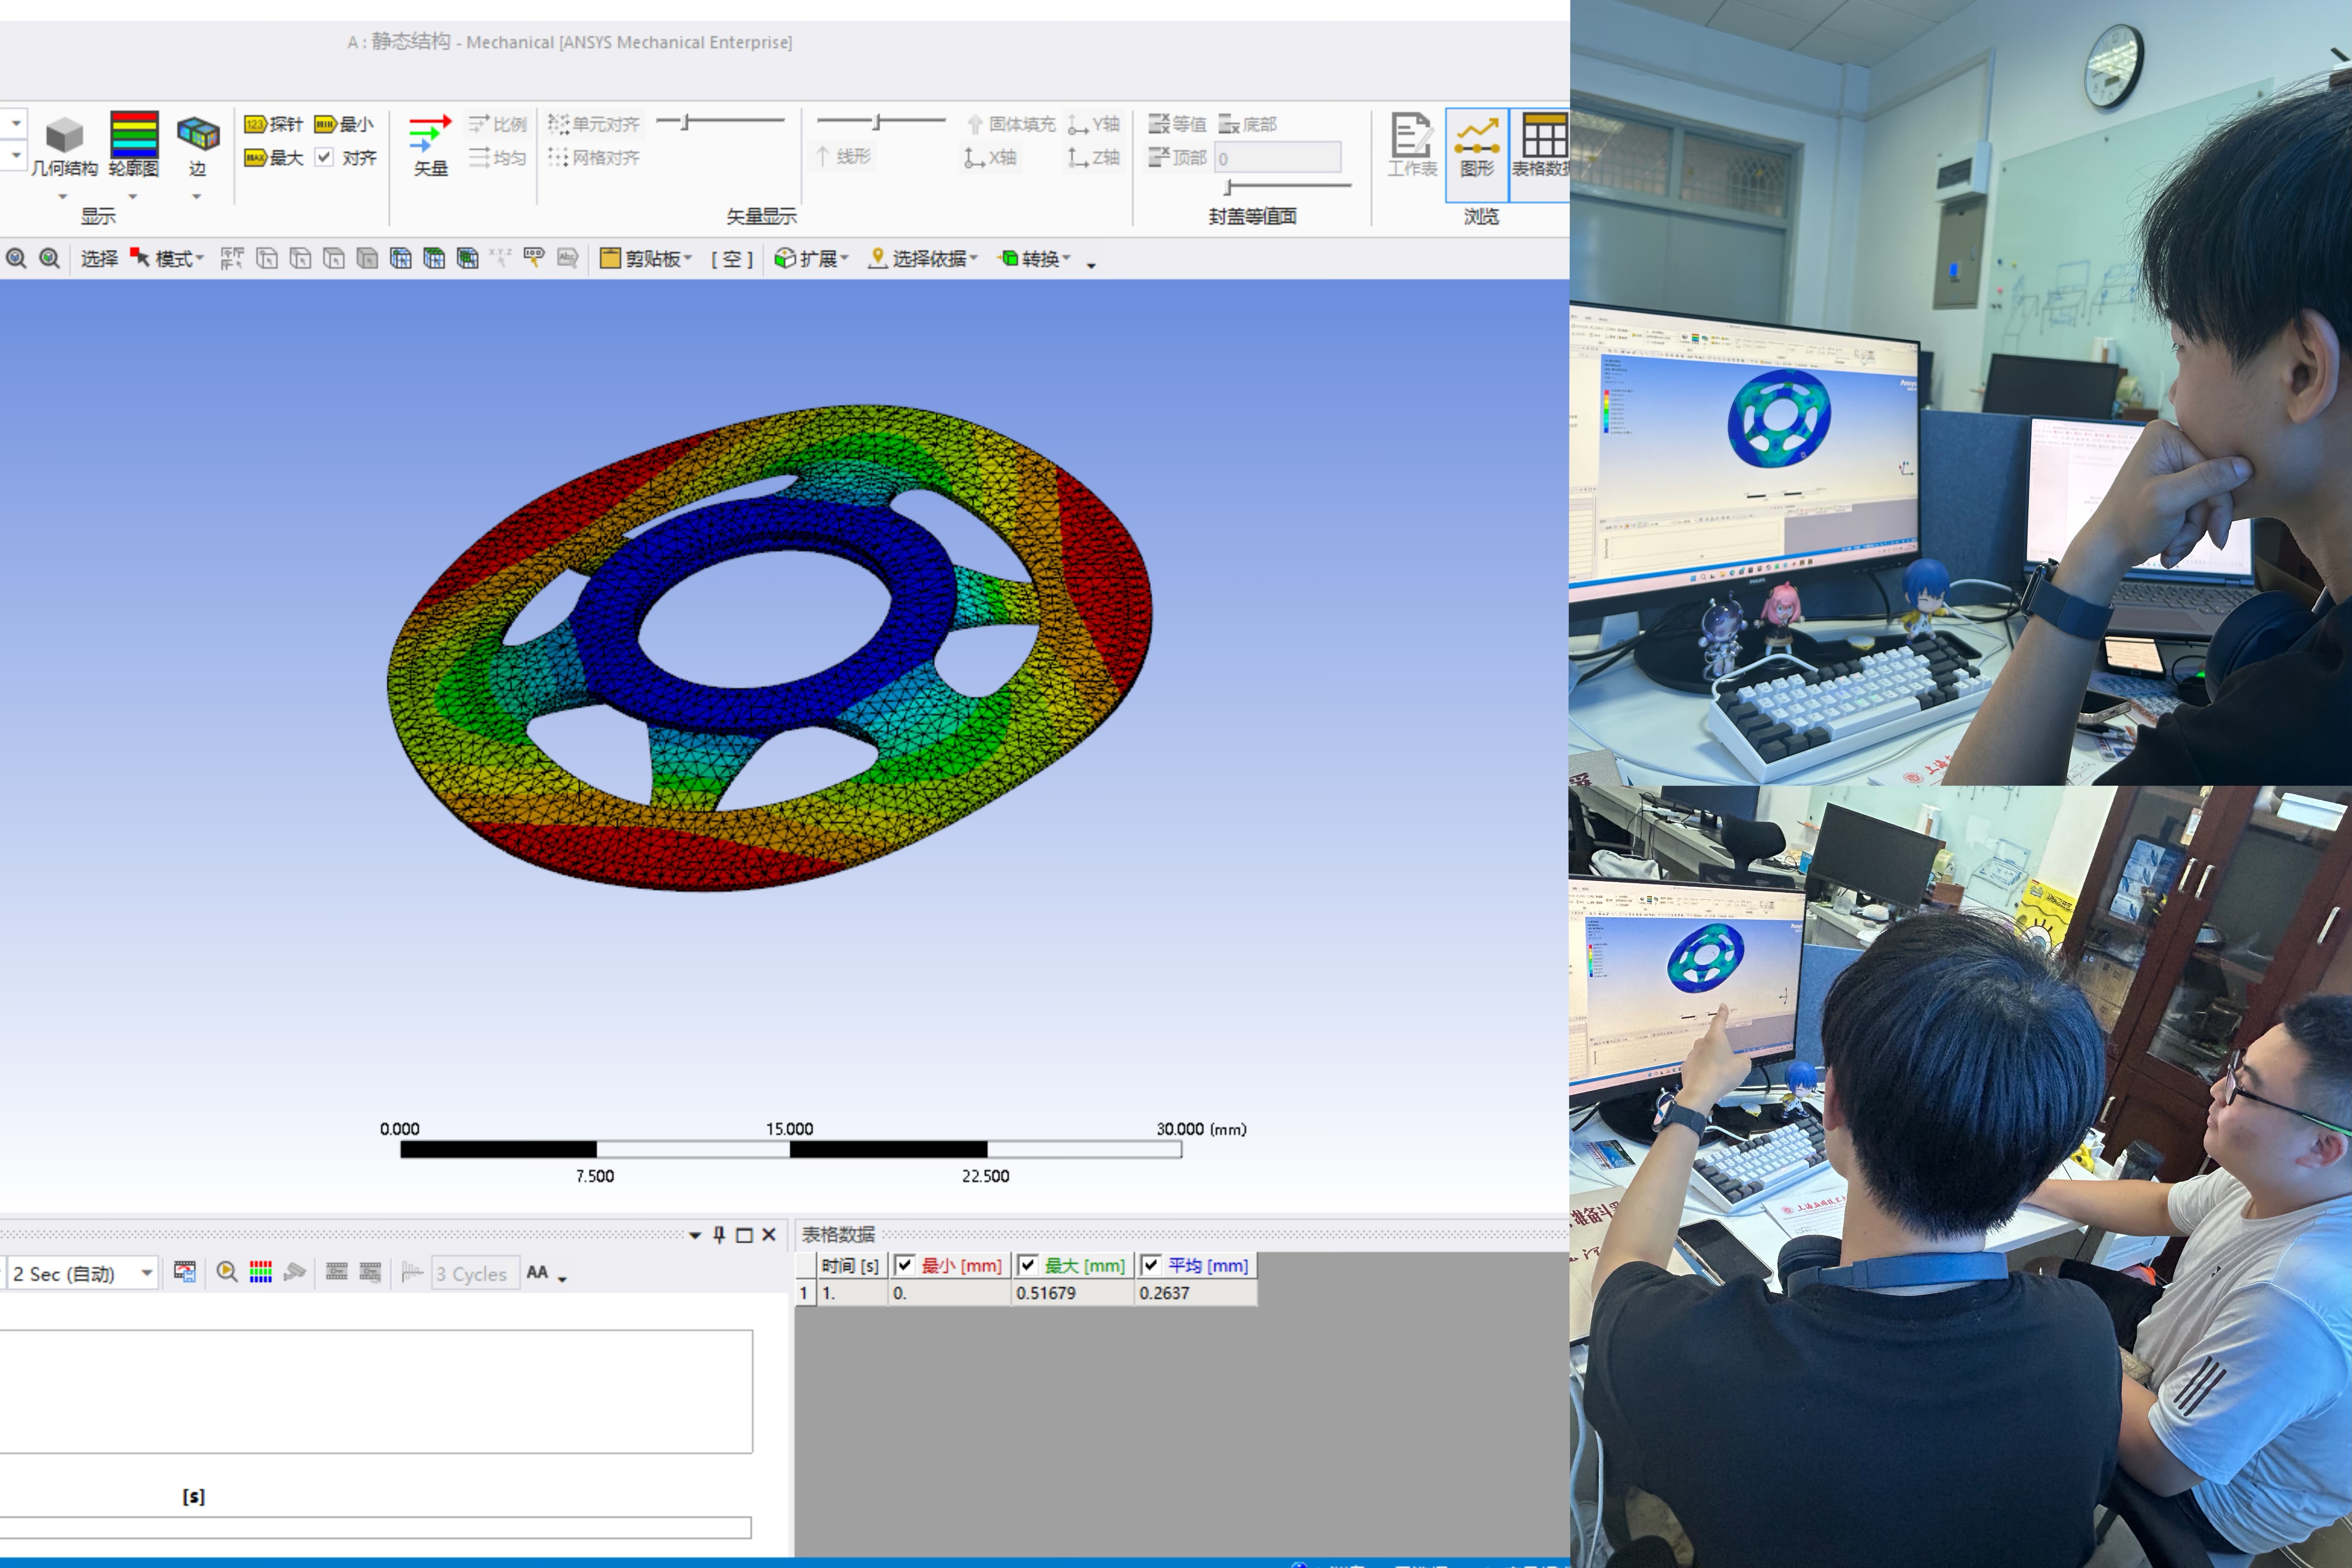Uncheck the 平均 [mm] column checkbox

coord(1151,1265)
